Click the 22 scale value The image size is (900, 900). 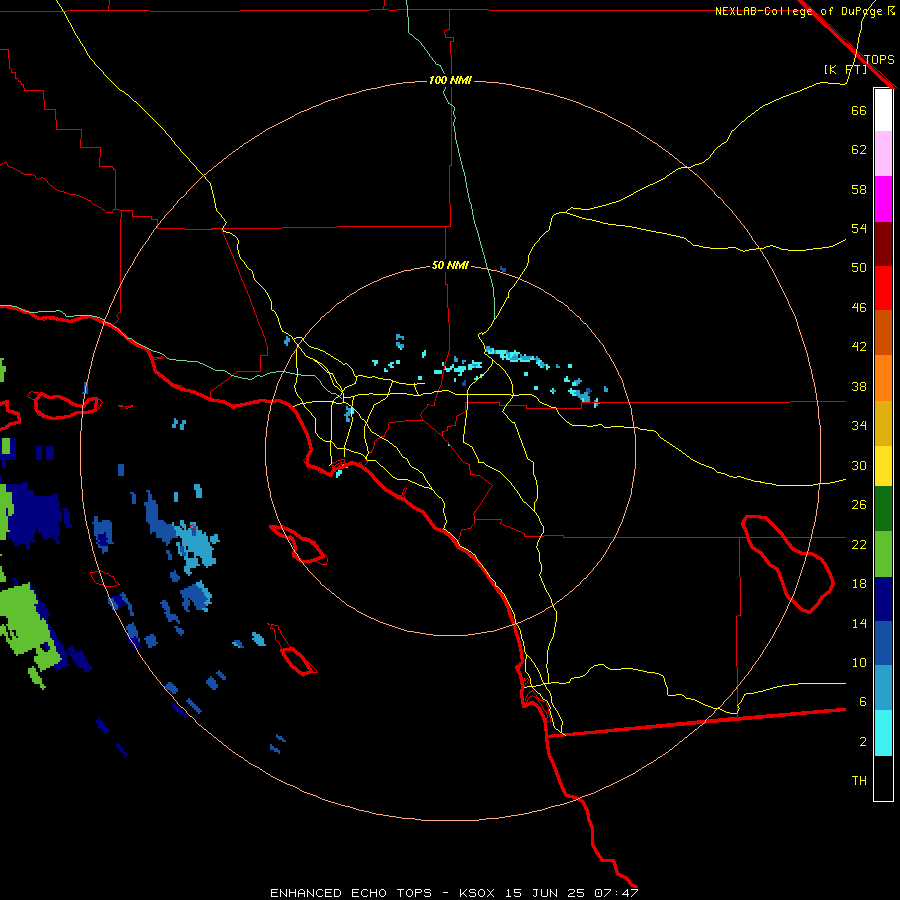coord(859,544)
